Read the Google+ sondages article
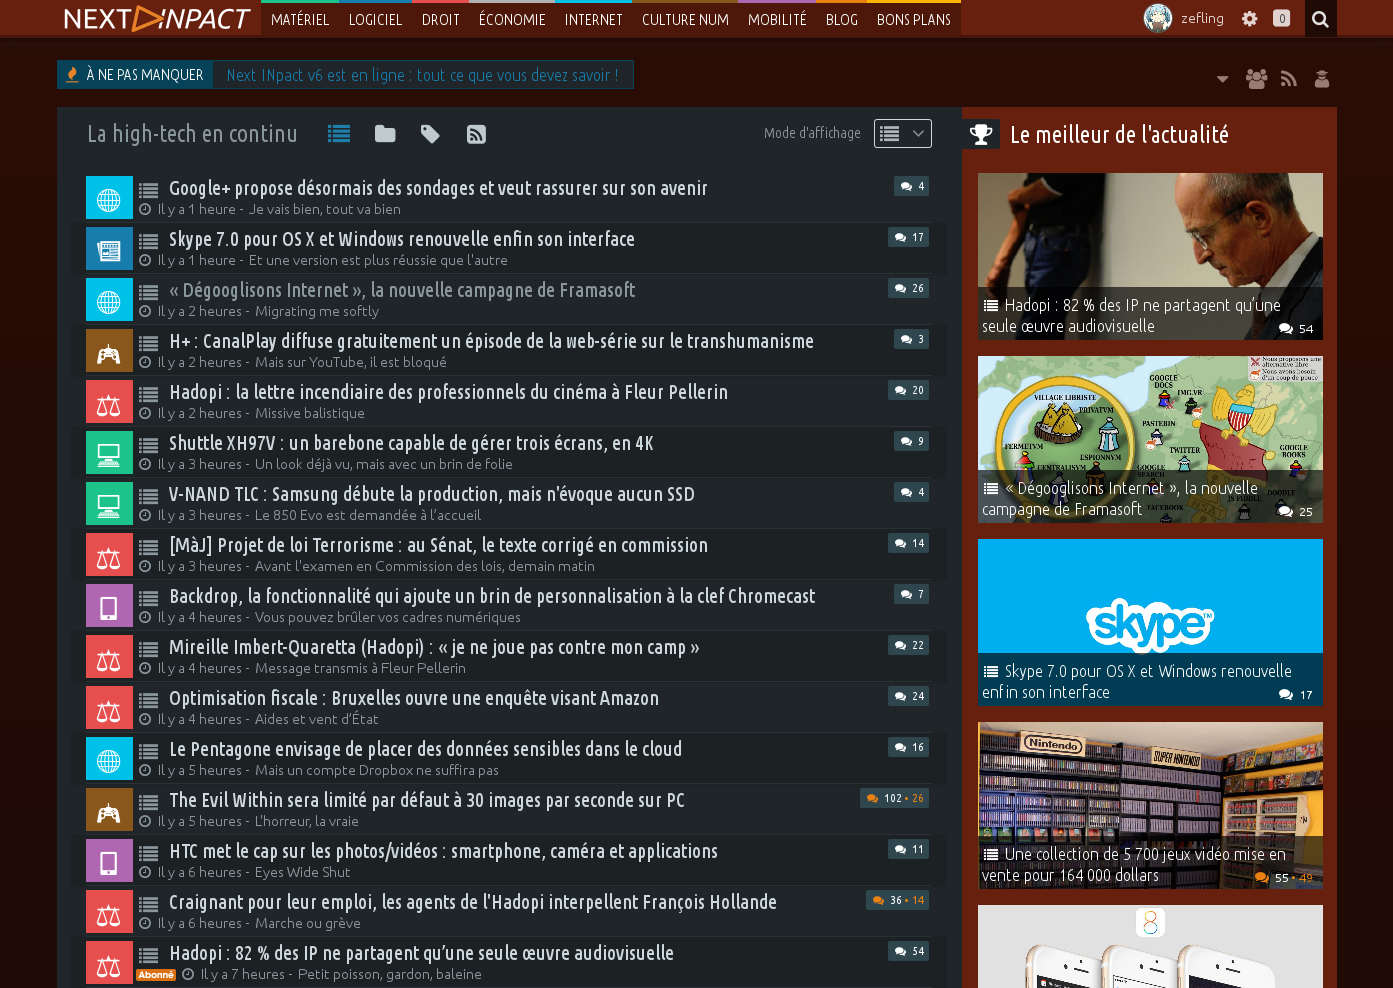 click(438, 188)
